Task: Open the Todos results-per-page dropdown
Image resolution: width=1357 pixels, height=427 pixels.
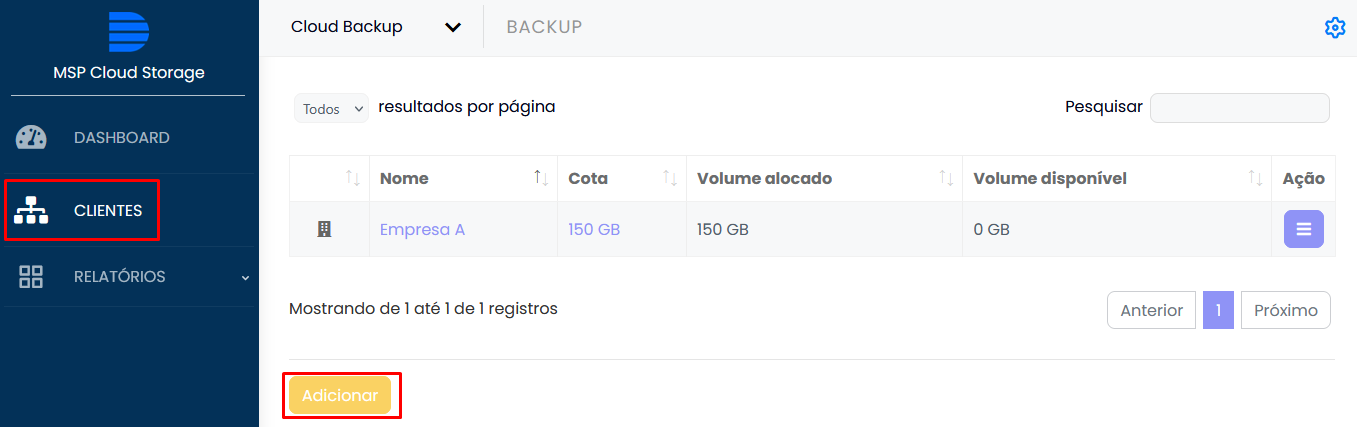Action: point(331,109)
